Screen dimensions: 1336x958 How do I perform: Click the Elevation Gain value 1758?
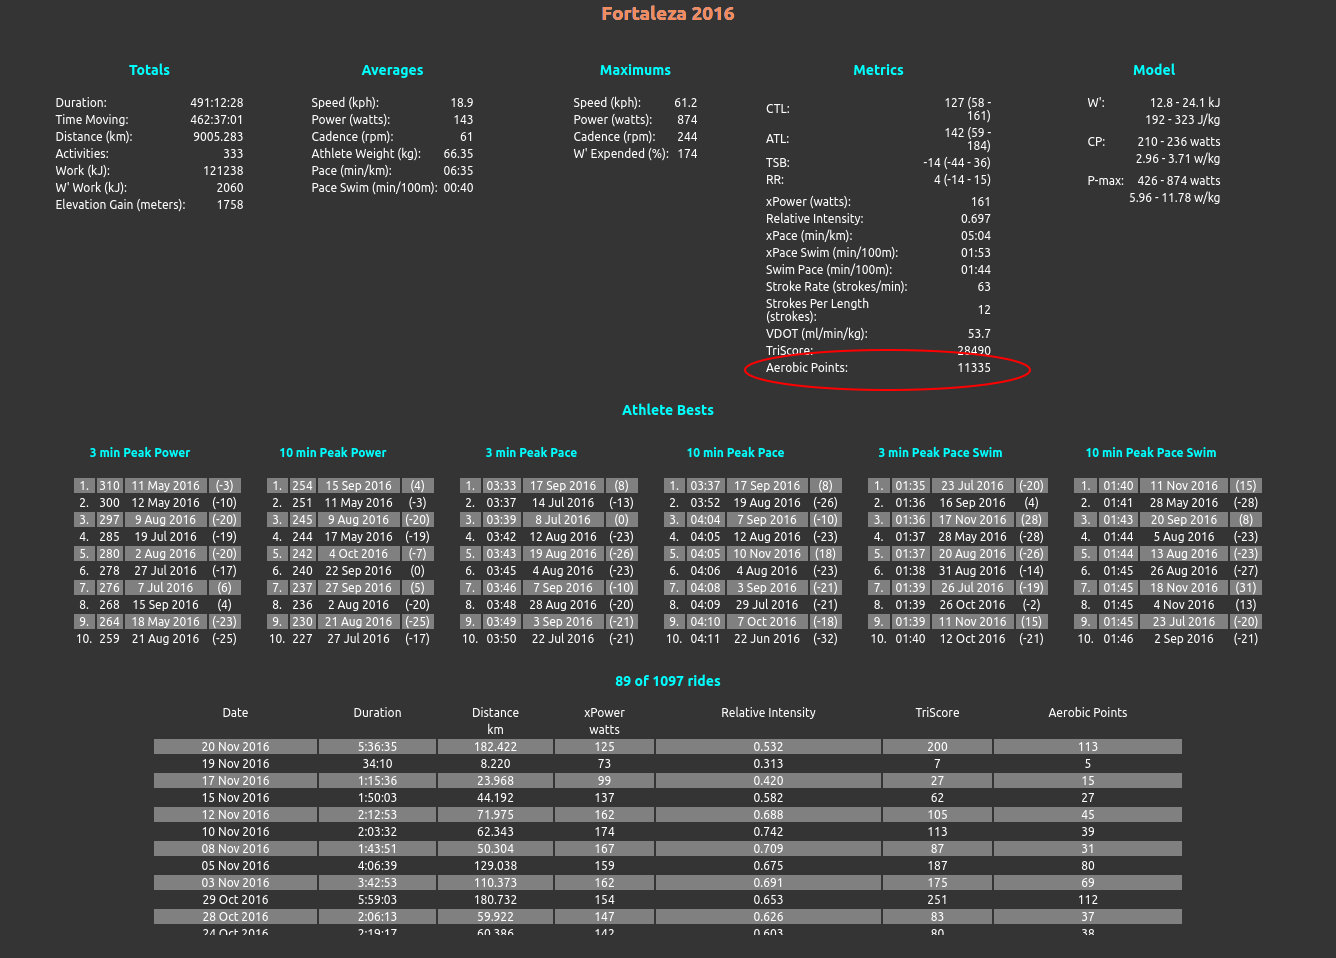230,205
